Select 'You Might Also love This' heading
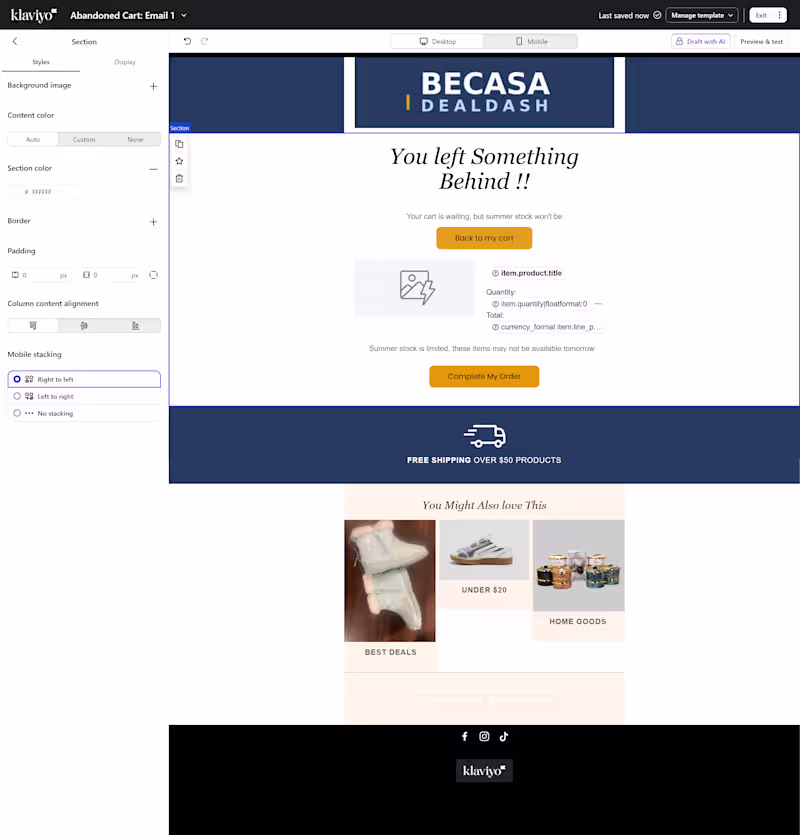 click(x=484, y=505)
